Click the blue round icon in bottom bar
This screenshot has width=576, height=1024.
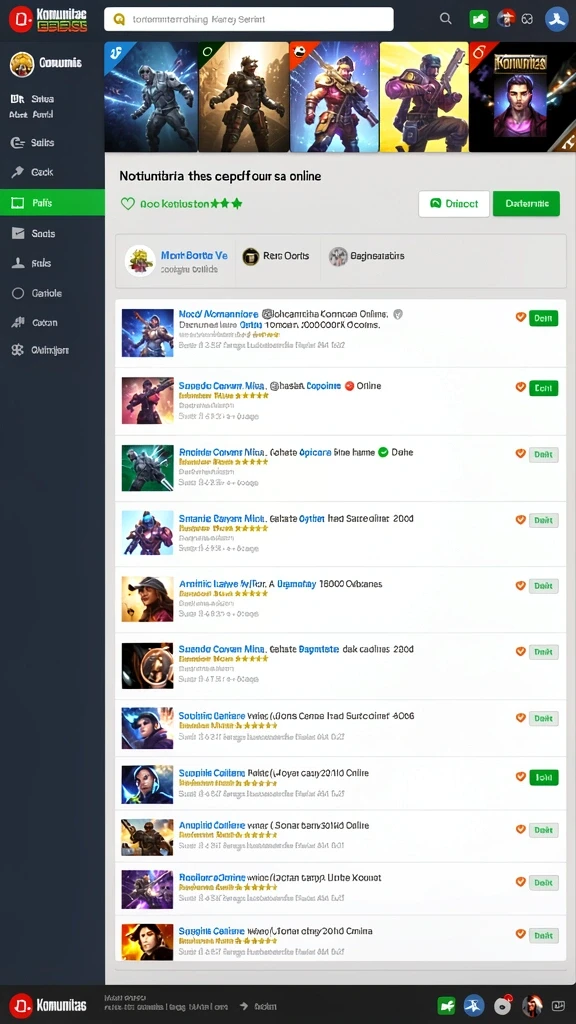[x=473, y=1006]
